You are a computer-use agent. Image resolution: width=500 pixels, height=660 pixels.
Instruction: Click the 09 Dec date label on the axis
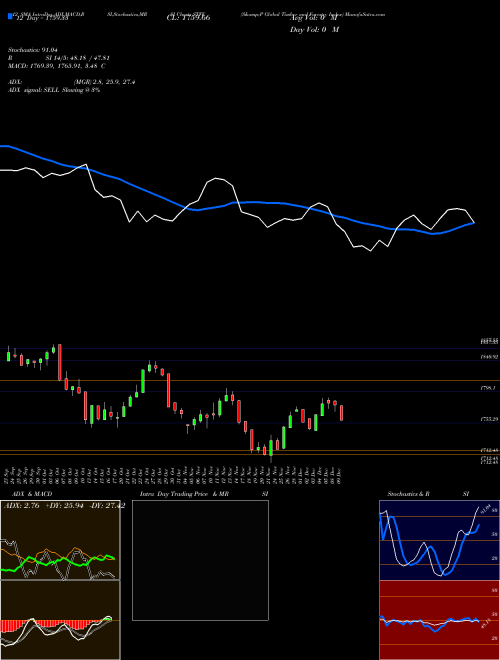[340, 474]
